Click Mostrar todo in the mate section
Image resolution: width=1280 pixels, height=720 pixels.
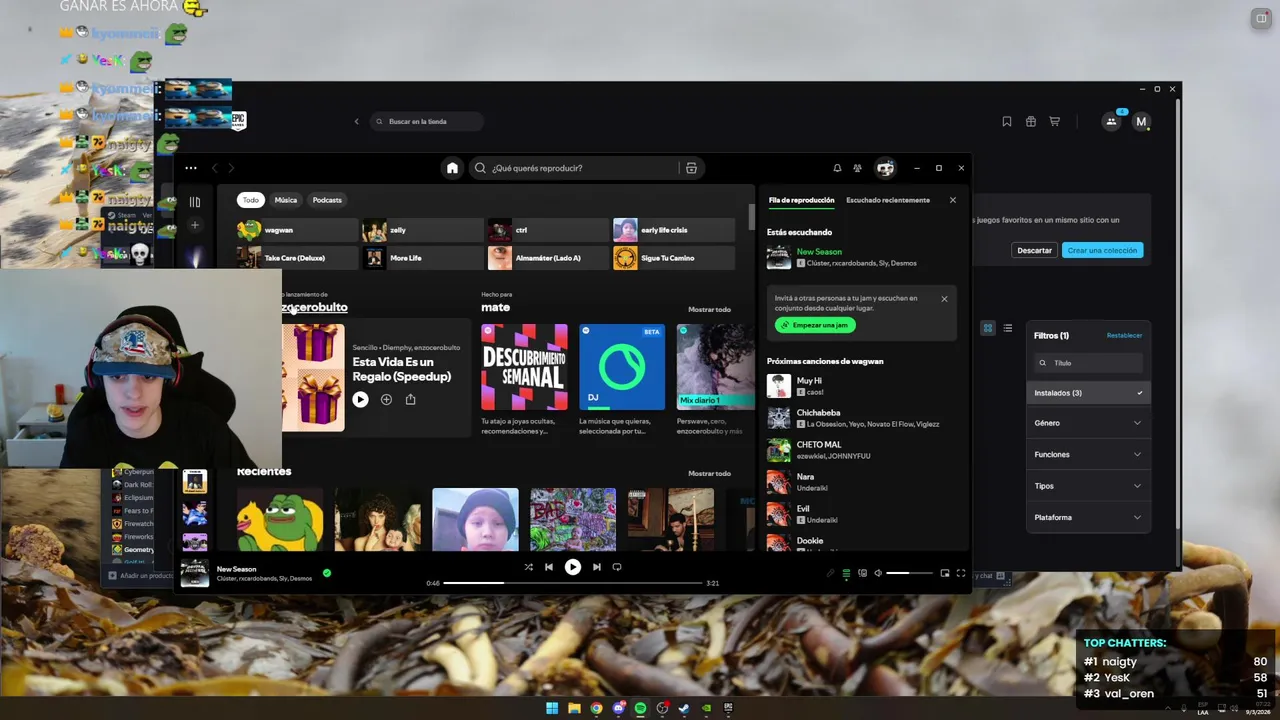(x=709, y=309)
